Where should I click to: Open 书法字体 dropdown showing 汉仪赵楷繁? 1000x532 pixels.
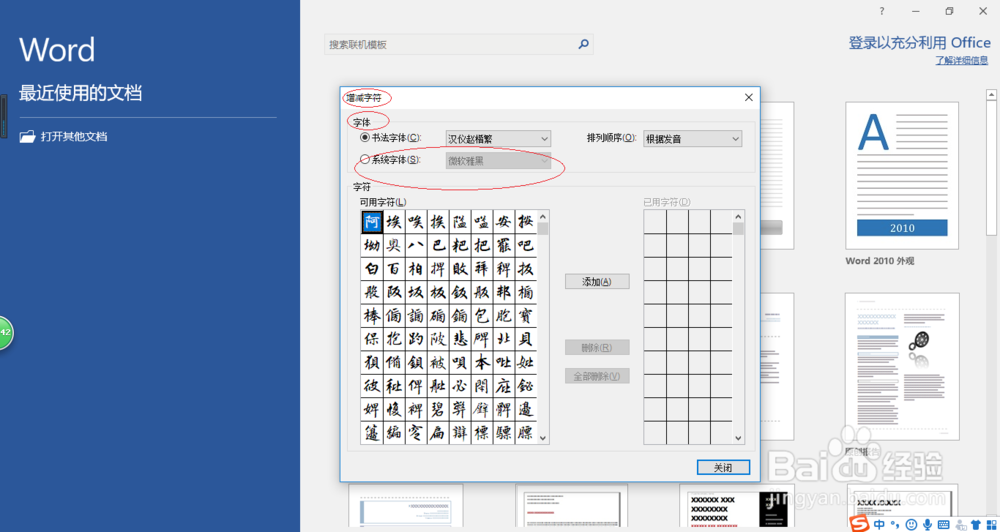tap(498, 138)
